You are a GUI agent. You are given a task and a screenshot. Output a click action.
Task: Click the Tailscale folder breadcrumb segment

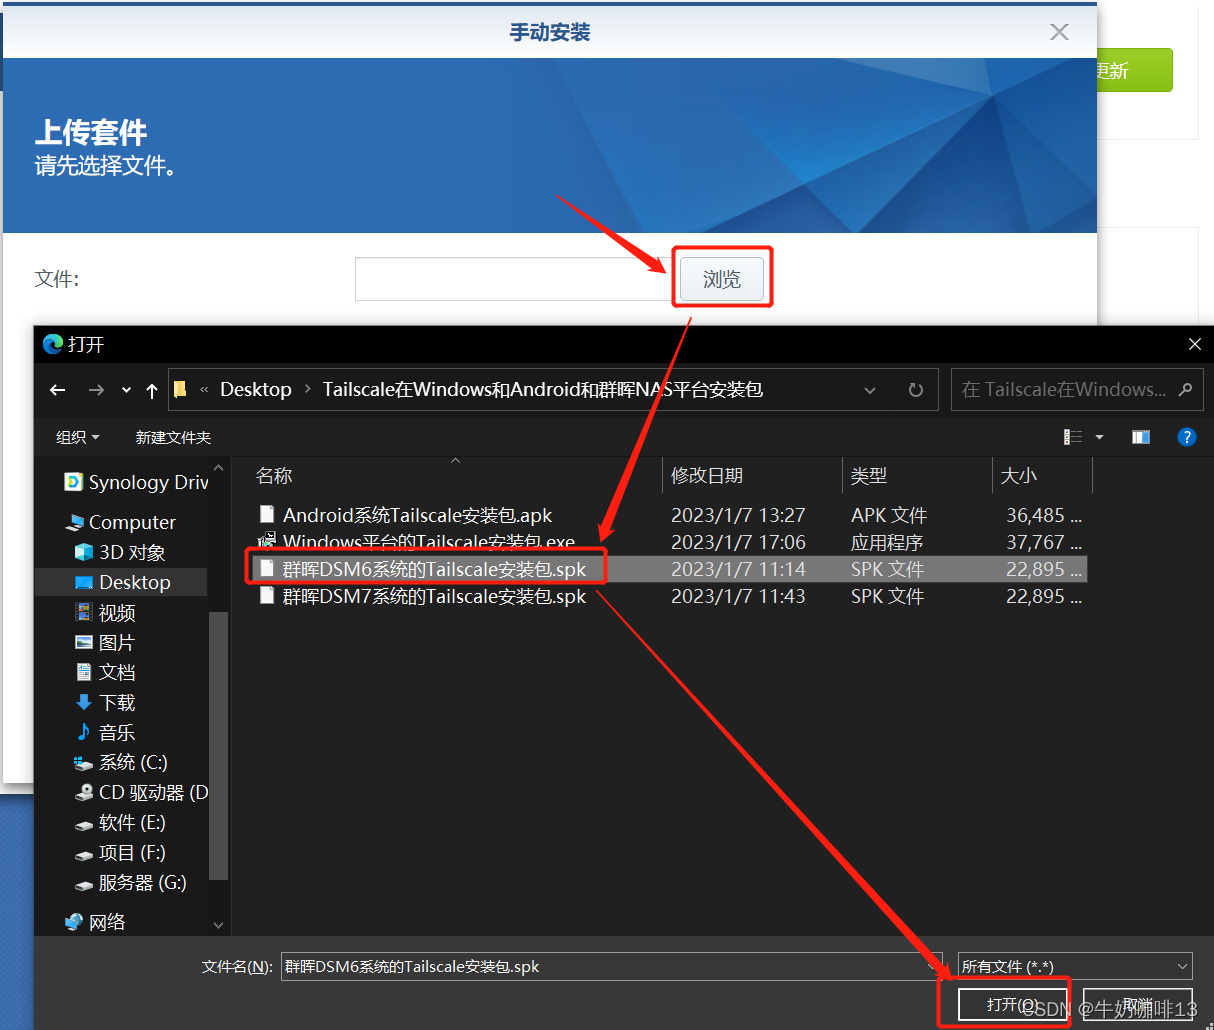pos(543,390)
